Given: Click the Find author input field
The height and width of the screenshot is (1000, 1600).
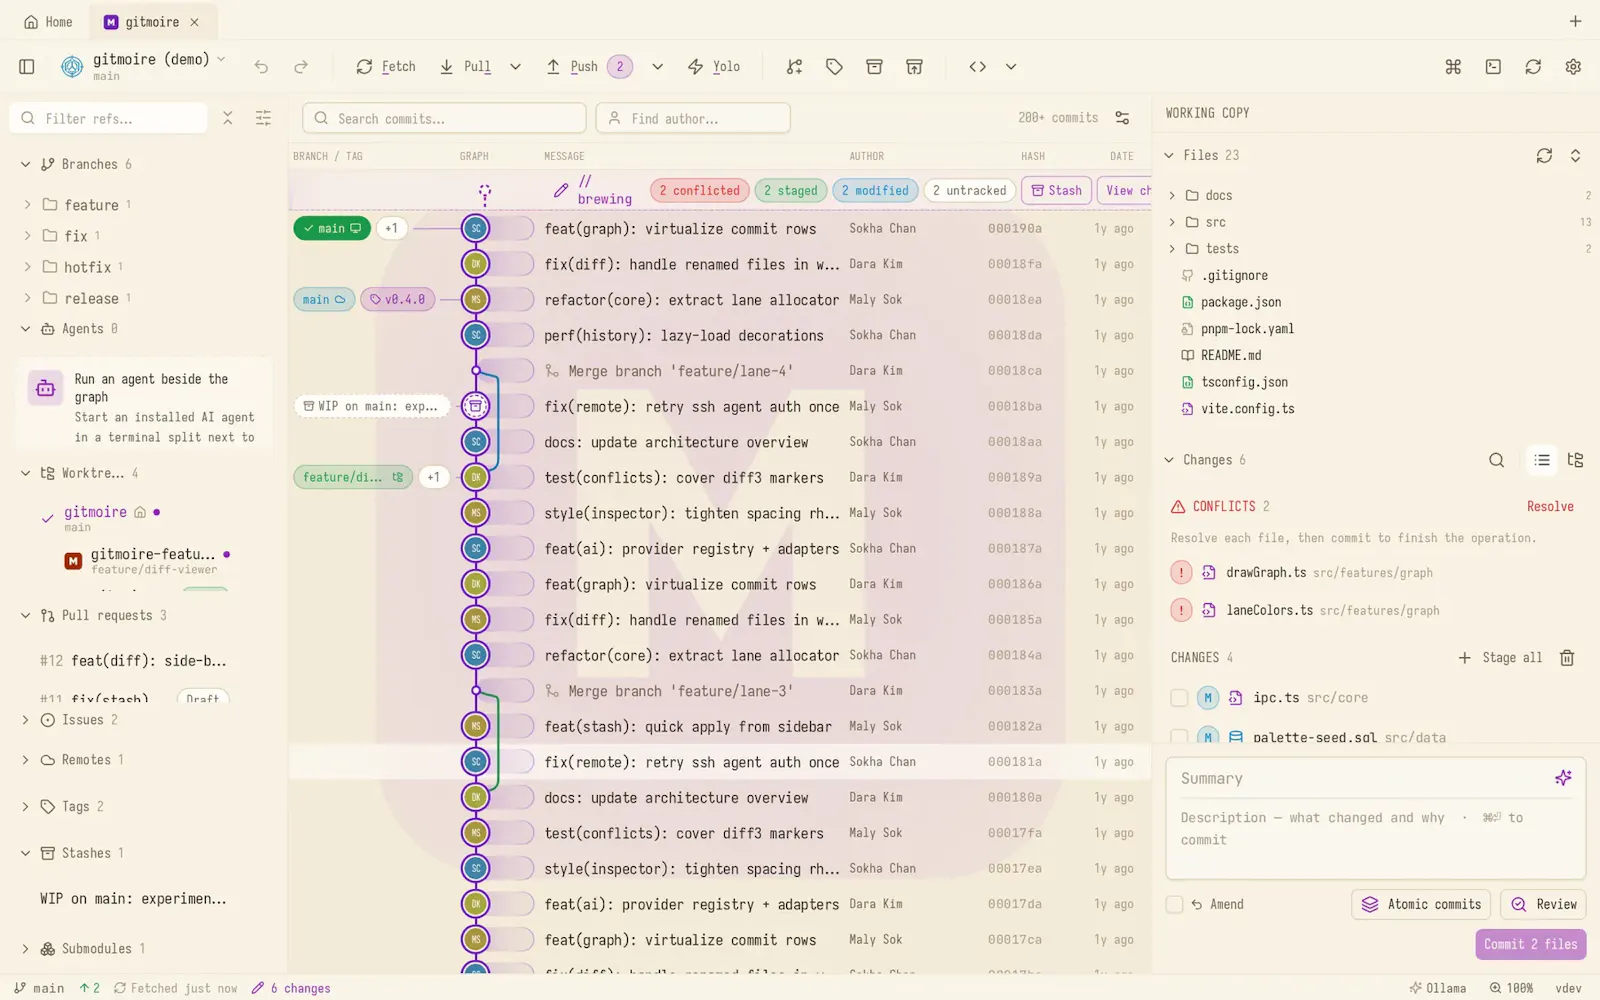Looking at the screenshot, I should coord(693,118).
